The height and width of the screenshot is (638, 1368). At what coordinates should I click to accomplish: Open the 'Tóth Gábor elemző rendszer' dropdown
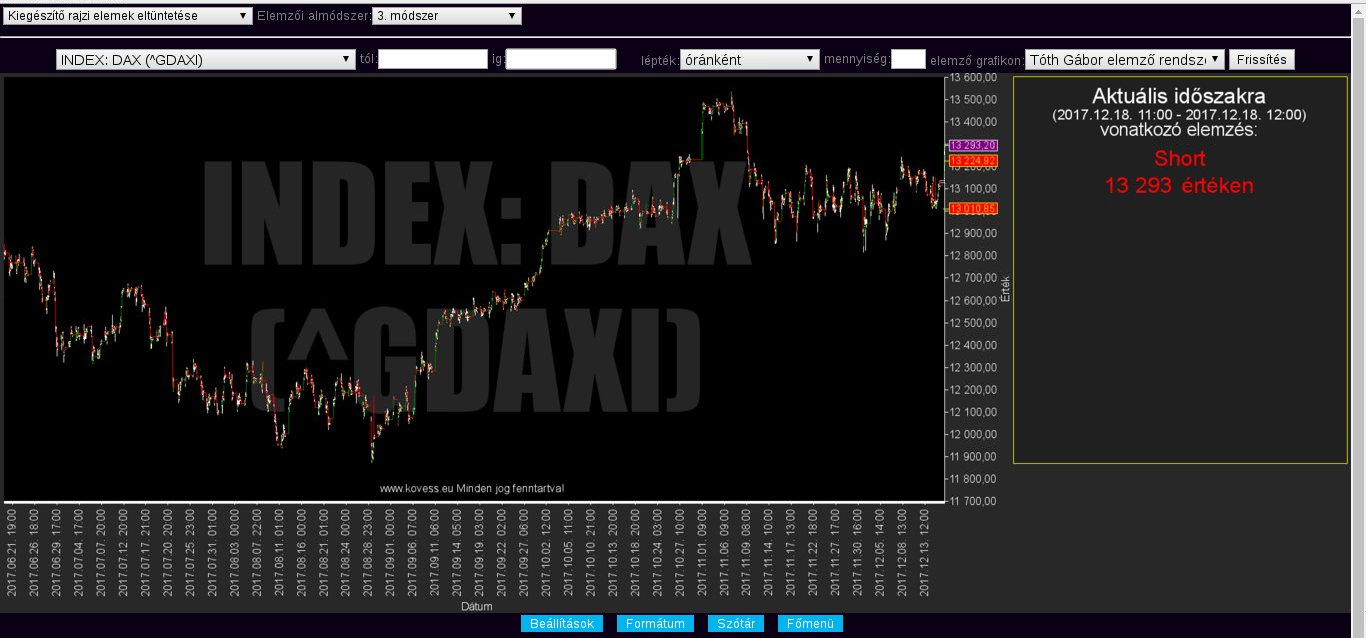pos(1124,60)
